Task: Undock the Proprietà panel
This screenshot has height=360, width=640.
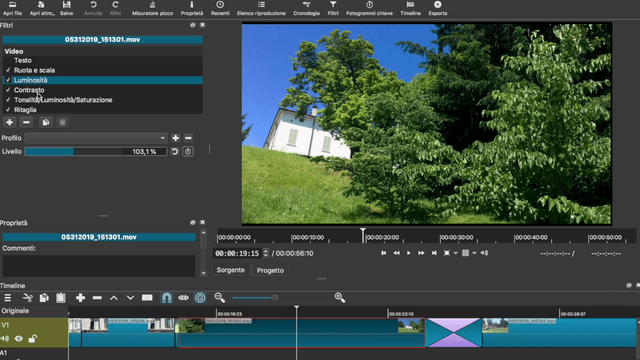Action: [x=193, y=222]
